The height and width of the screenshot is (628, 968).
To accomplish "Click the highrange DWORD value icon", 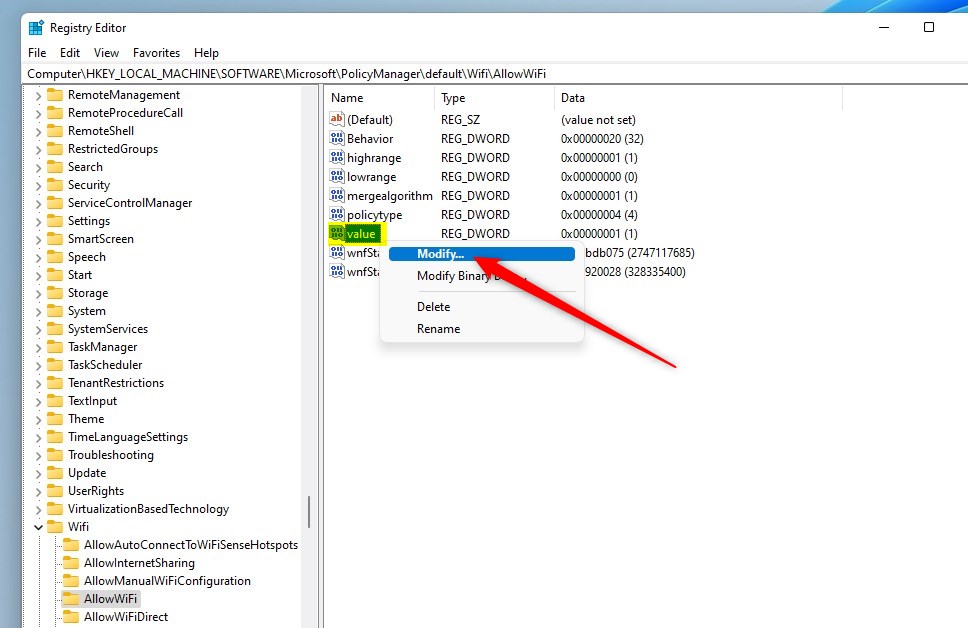I will click(x=336, y=157).
